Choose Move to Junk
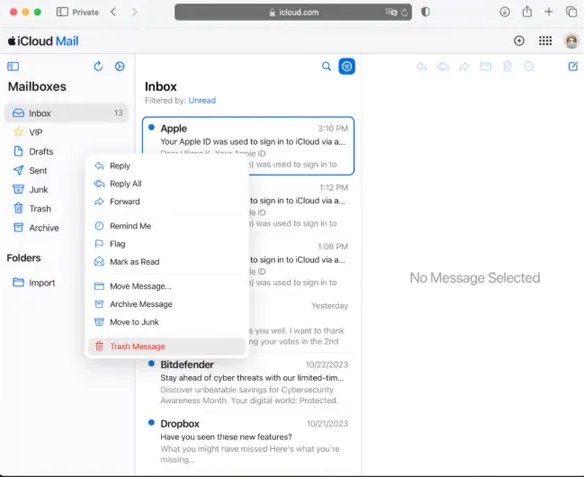This screenshot has width=585, height=477. (x=167, y=322)
